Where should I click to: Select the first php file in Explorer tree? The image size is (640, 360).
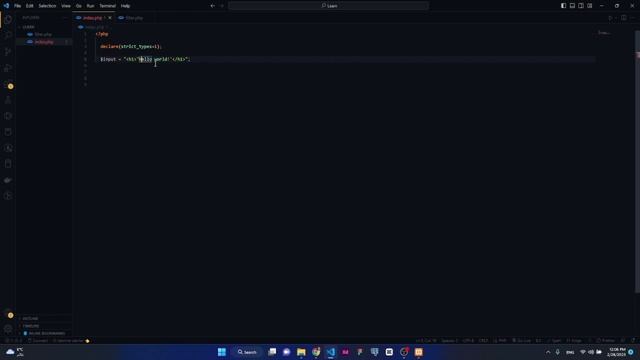[43, 35]
